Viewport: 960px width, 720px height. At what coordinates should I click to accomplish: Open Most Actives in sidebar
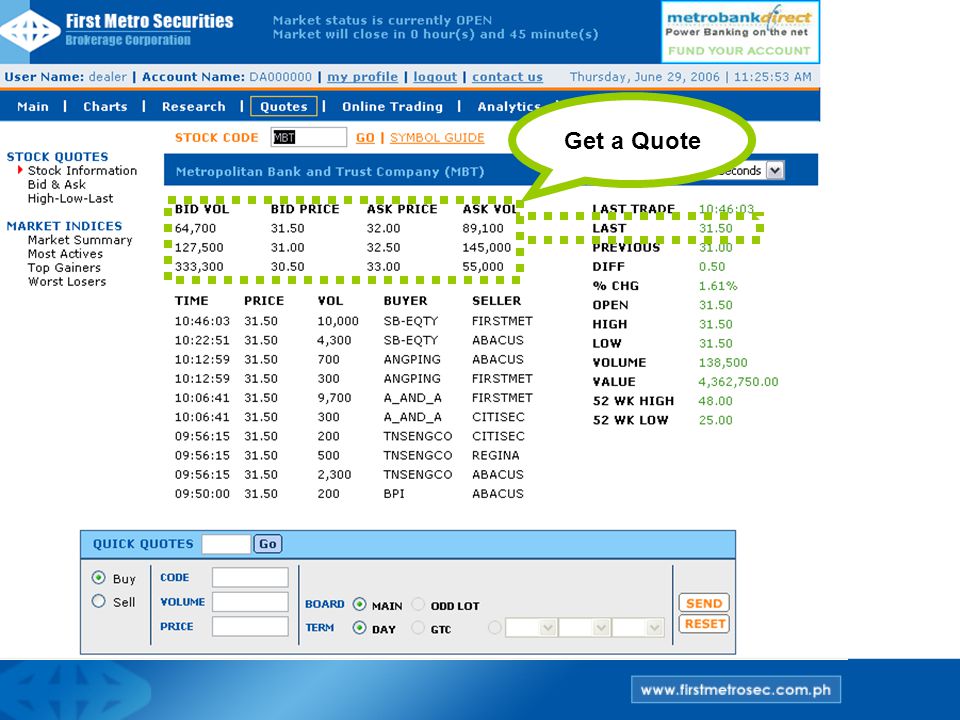(x=65, y=253)
